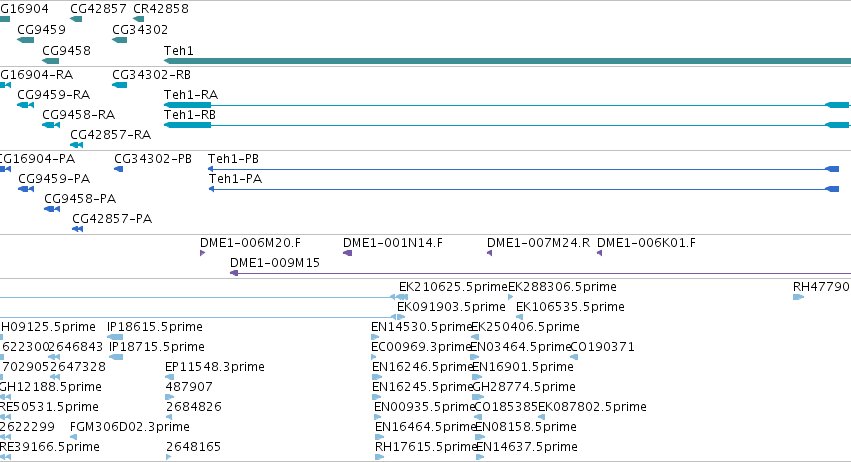
Task: Click the CG34302-RB transcript glyph
Action: tap(119, 85)
